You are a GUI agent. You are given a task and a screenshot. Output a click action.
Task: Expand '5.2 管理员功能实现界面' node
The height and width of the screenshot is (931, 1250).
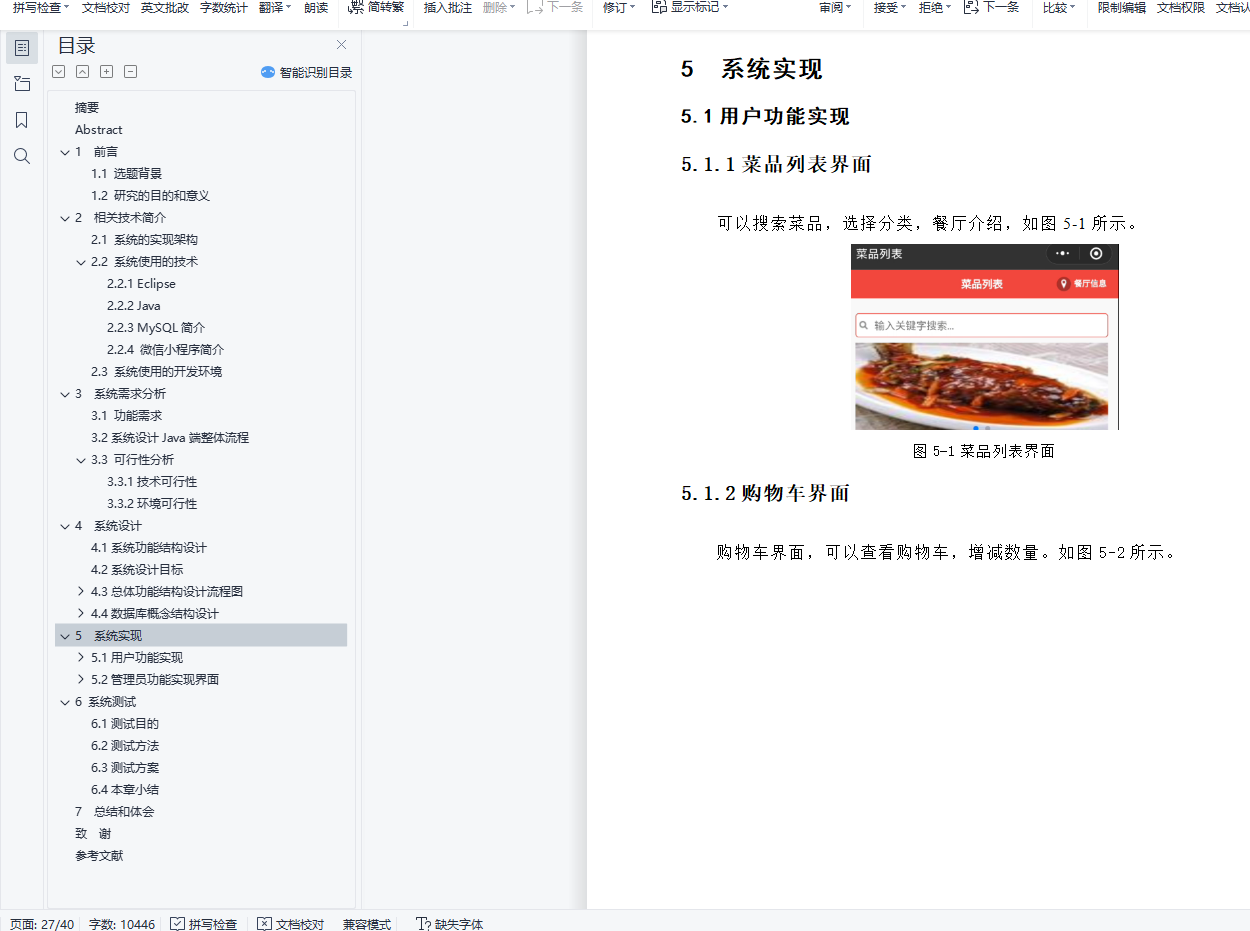coord(81,680)
